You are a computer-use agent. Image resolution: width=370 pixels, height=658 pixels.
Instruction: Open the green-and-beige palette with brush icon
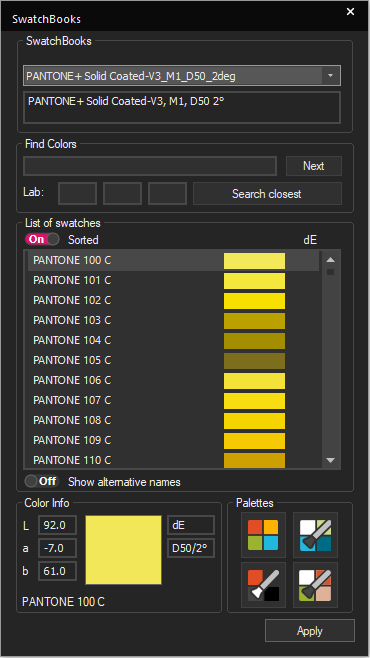point(315,585)
